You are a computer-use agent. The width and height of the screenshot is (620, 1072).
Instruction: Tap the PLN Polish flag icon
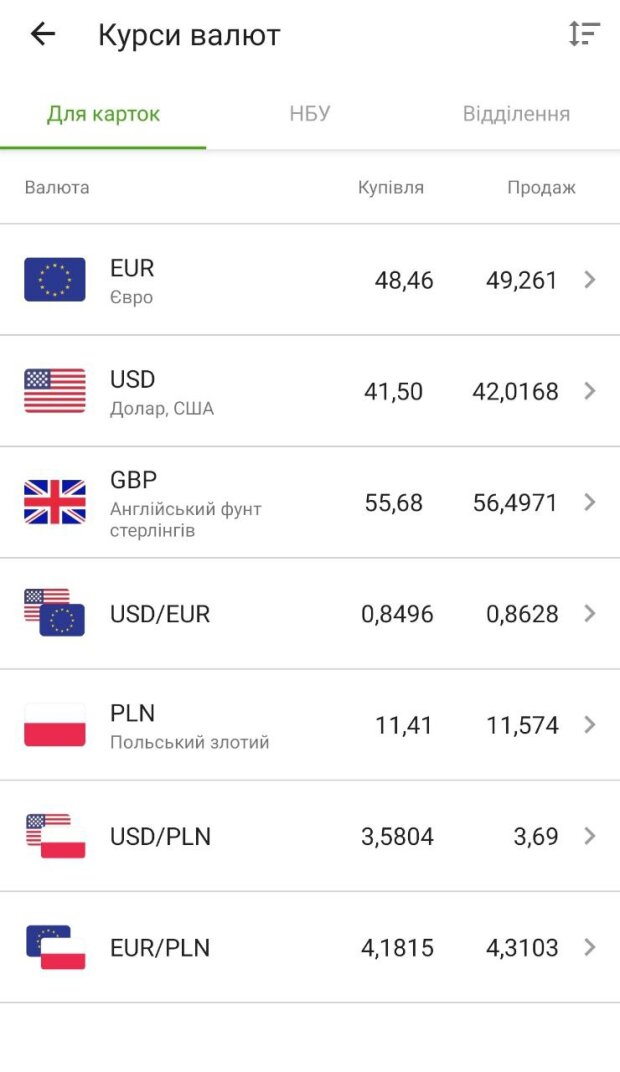(x=55, y=724)
